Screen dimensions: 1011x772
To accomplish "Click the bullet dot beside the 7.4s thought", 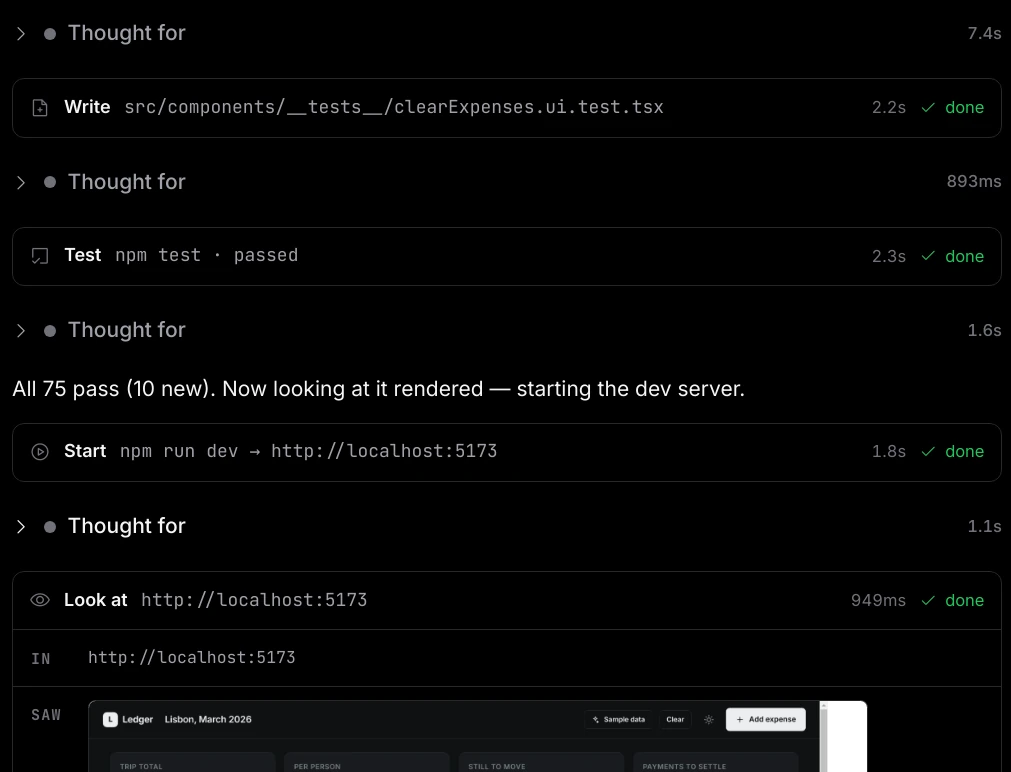I will [50, 34].
